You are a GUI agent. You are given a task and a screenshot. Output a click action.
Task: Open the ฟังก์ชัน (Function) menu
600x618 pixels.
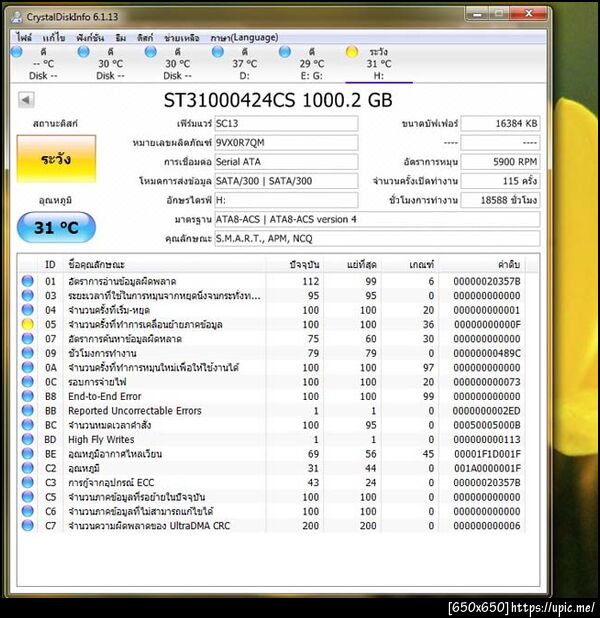click(x=90, y=37)
